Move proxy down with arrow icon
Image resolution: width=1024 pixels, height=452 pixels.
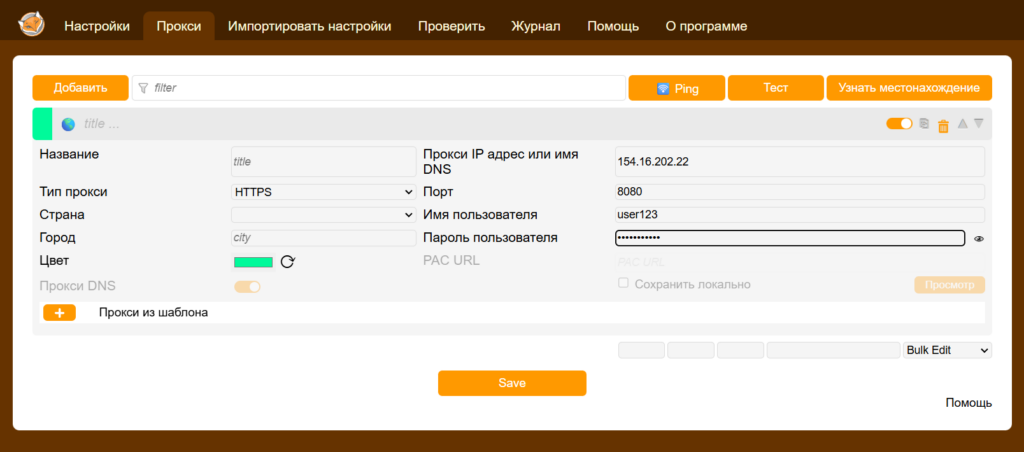coord(978,123)
